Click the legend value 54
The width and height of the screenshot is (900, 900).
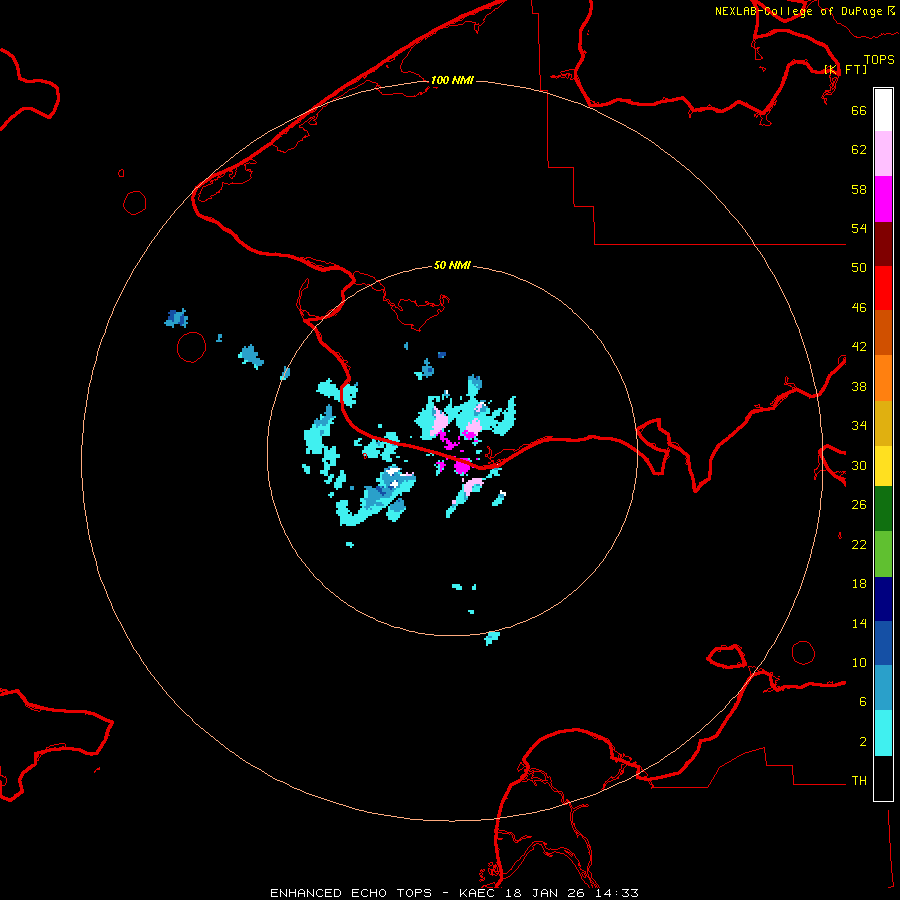[859, 228]
